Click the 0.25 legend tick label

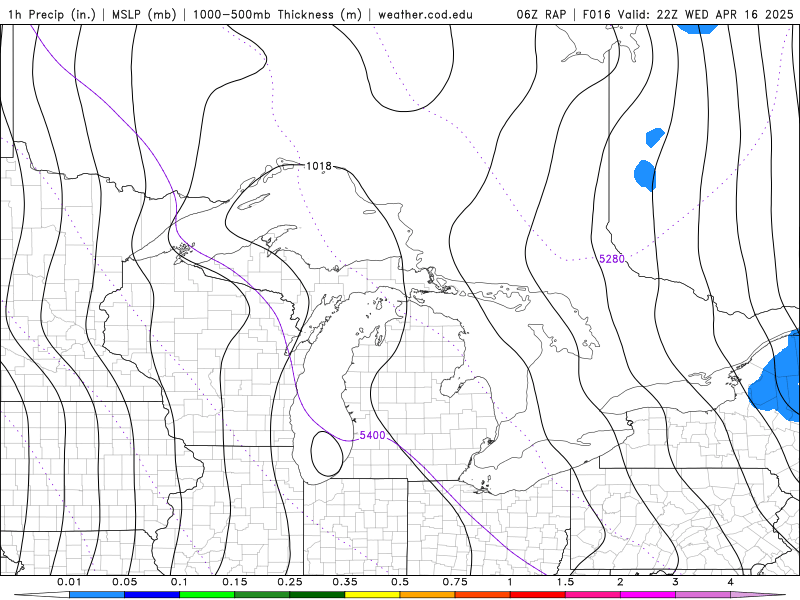pyautogui.click(x=290, y=582)
